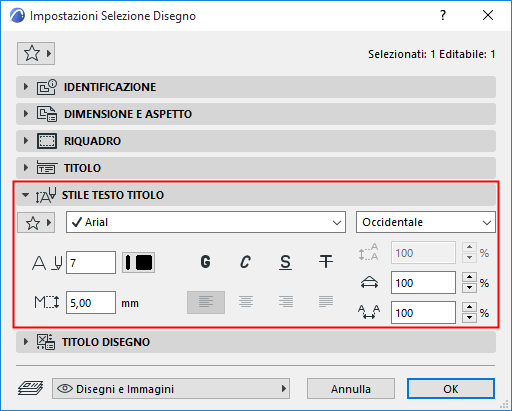Screen dimensions: 512x411
Task: Open the text pen color swatch
Action: pos(138,262)
